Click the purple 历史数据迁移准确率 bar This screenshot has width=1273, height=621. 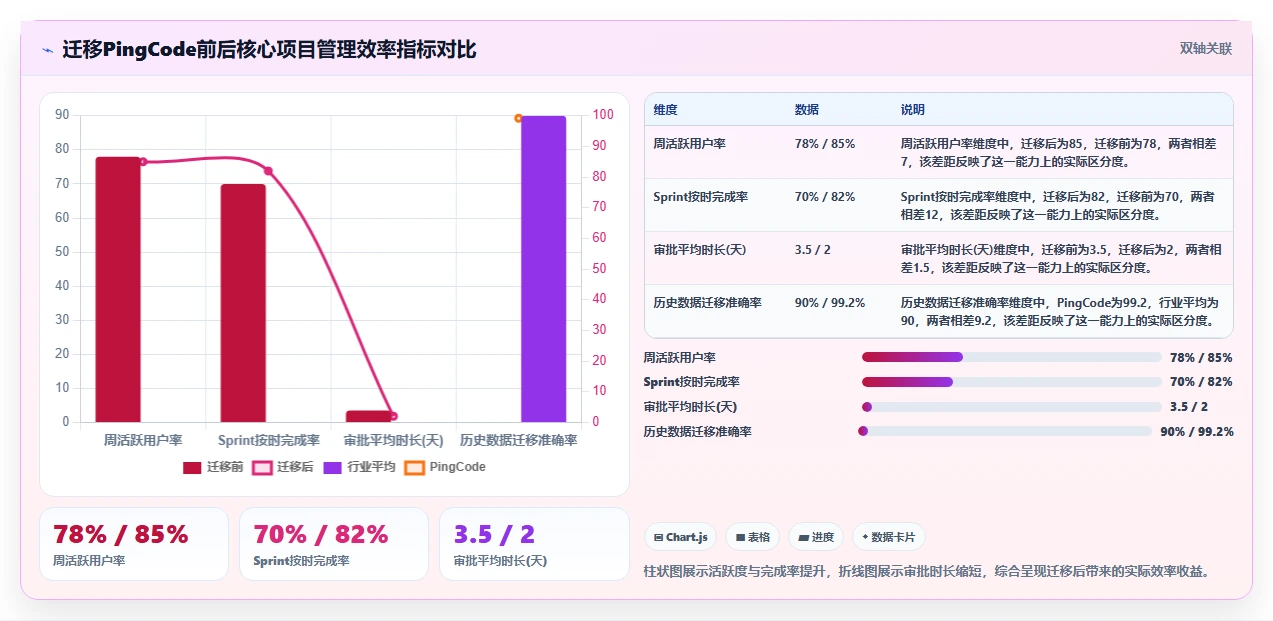[x=543, y=269]
